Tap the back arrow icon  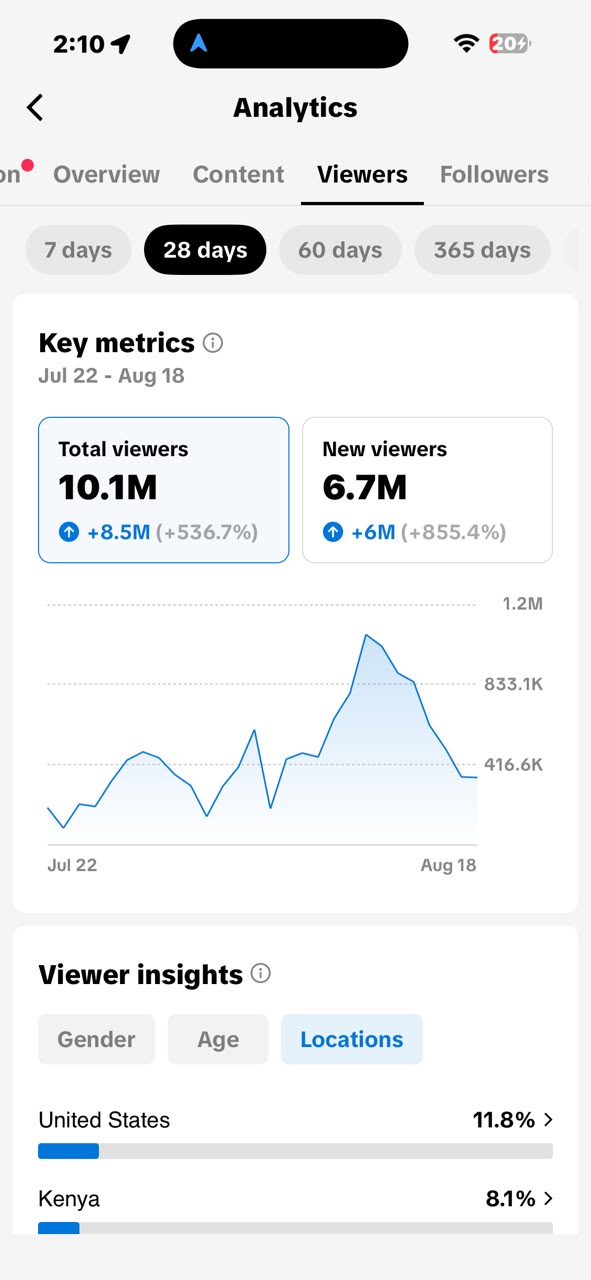35,107
